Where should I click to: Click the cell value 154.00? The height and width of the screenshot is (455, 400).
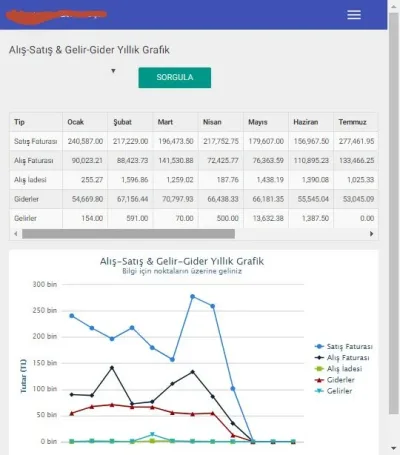(92, 218)
